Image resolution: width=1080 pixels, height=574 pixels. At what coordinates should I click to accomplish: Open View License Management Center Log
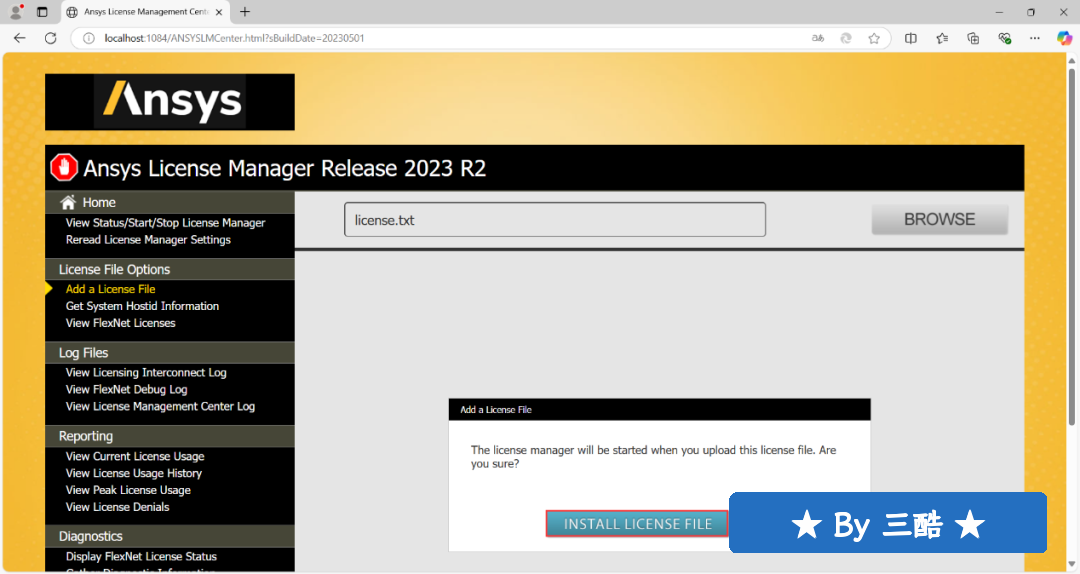160,407
